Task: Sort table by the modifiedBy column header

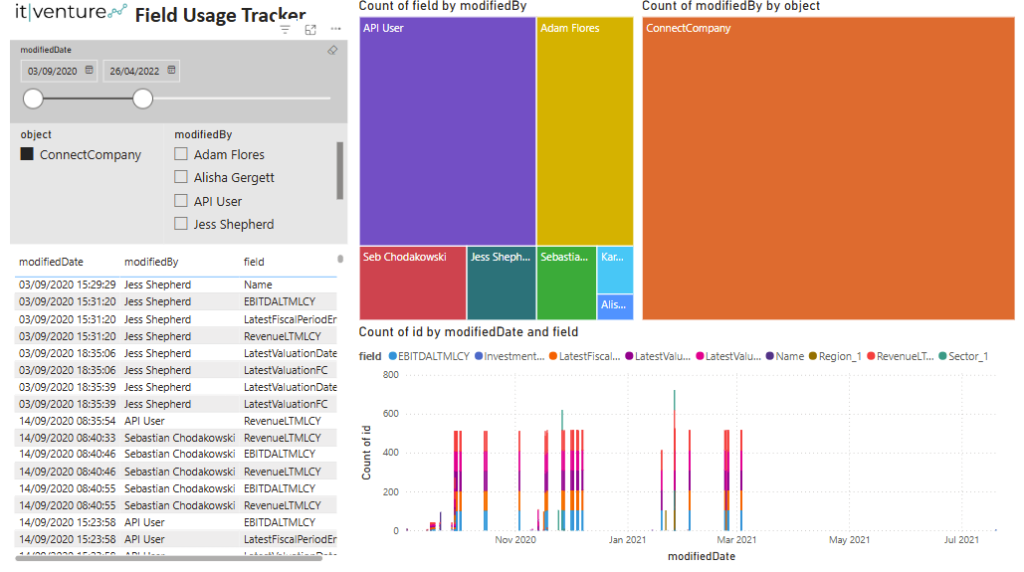Action: 151,262
